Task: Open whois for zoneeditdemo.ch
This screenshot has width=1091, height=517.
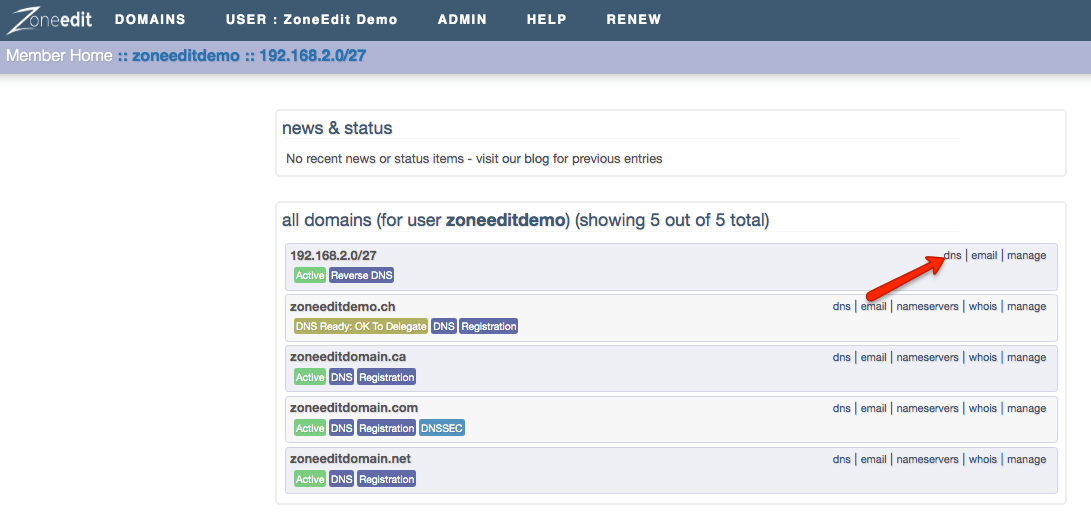Action: pyautogui.click(x=983, y=306)
